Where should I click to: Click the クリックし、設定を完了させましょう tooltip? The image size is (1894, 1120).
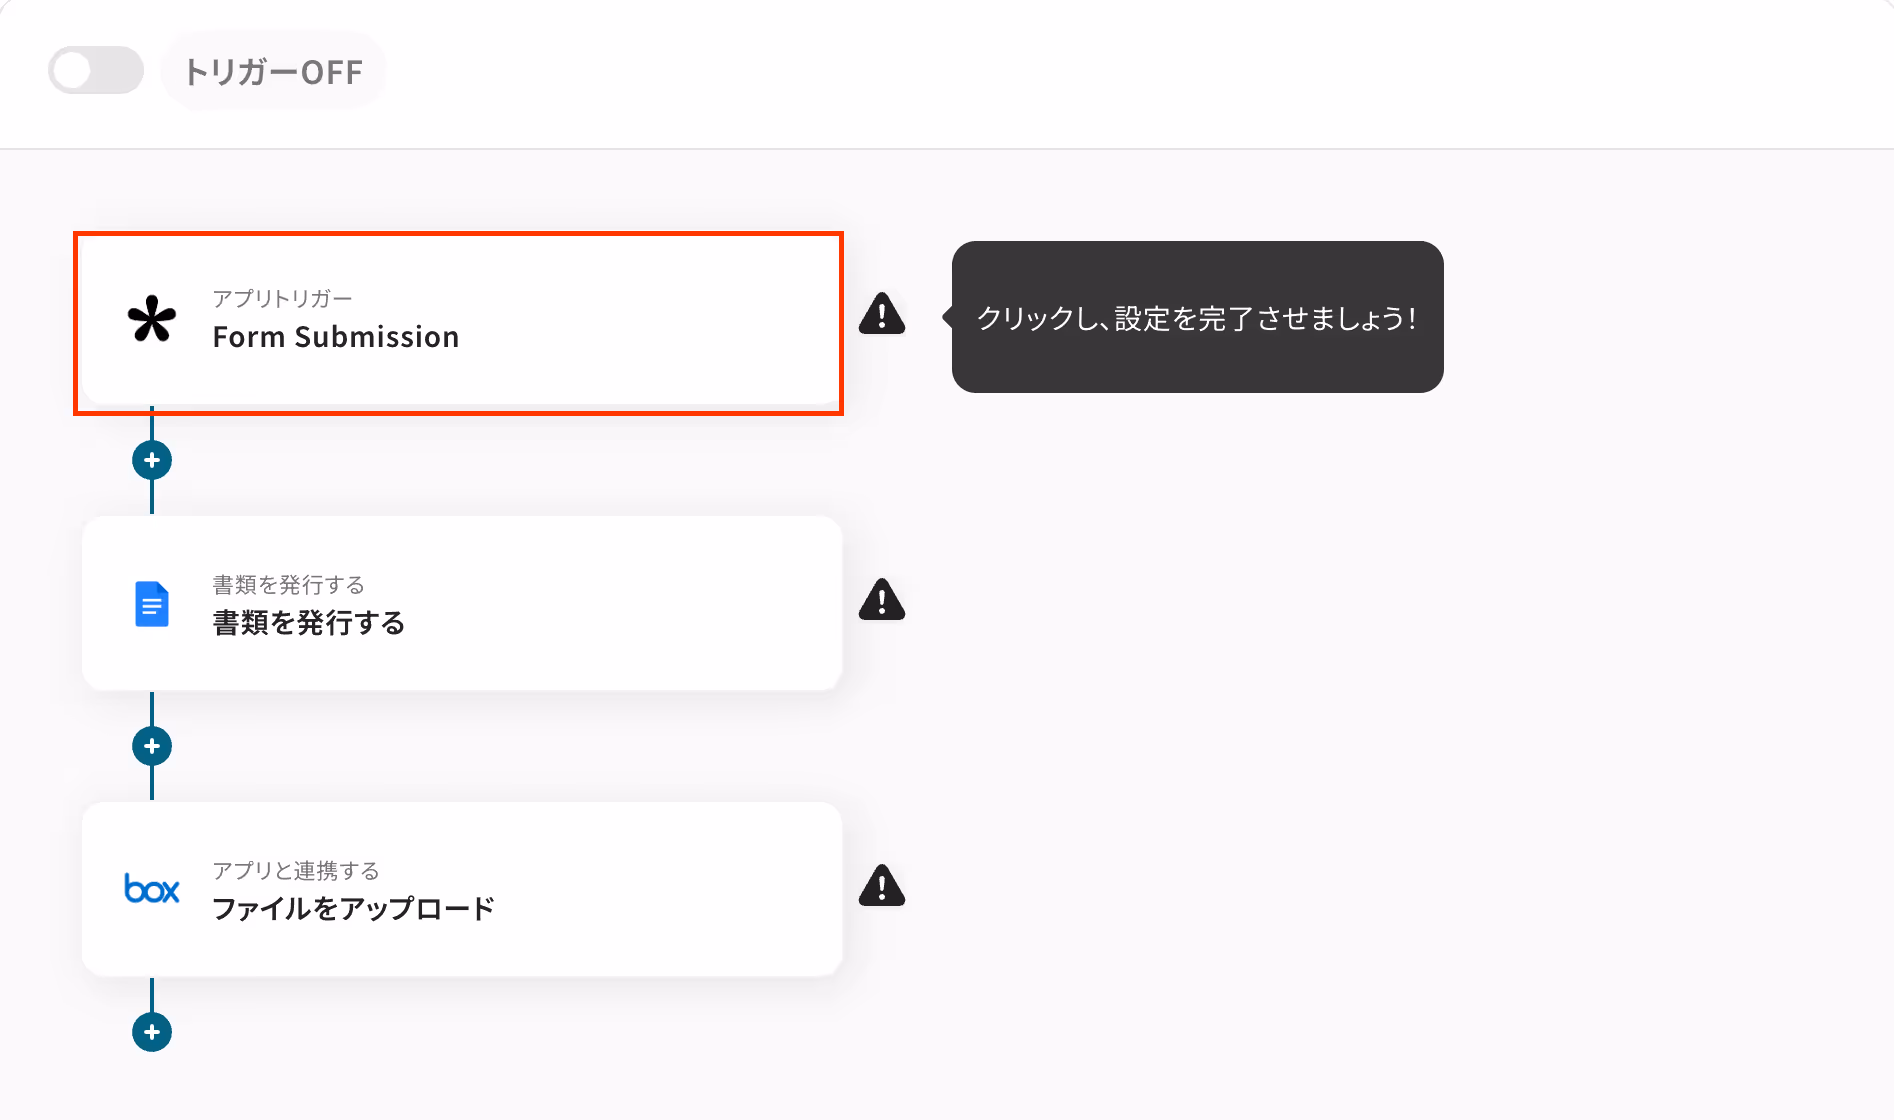pos(1197,317)
